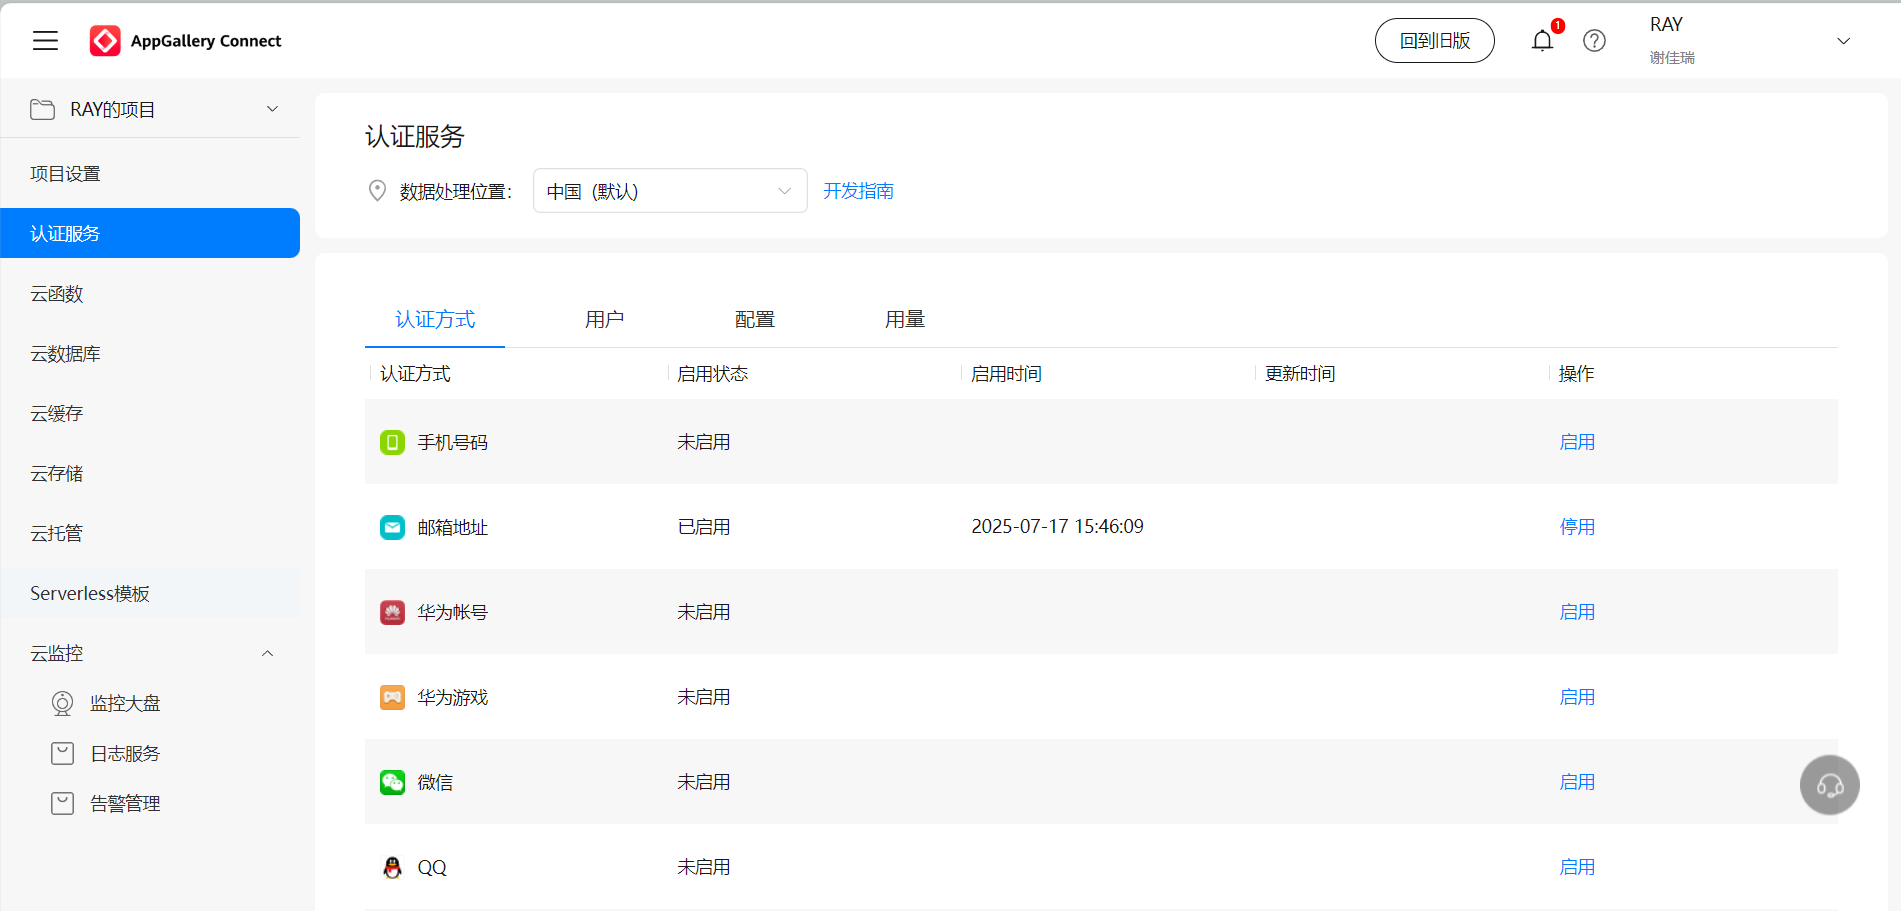Open 监控大盘 under 云监控
The height and width of the screenshot is (911, 1901).
coord(125,704)
